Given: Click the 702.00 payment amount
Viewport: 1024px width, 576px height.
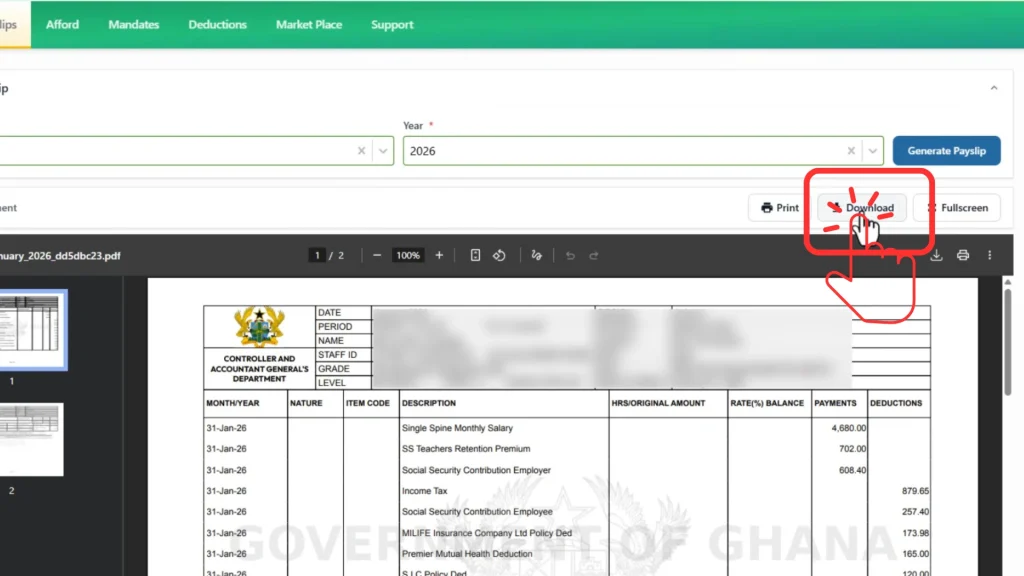Looking at the screenshot, I should coord(852,449).
